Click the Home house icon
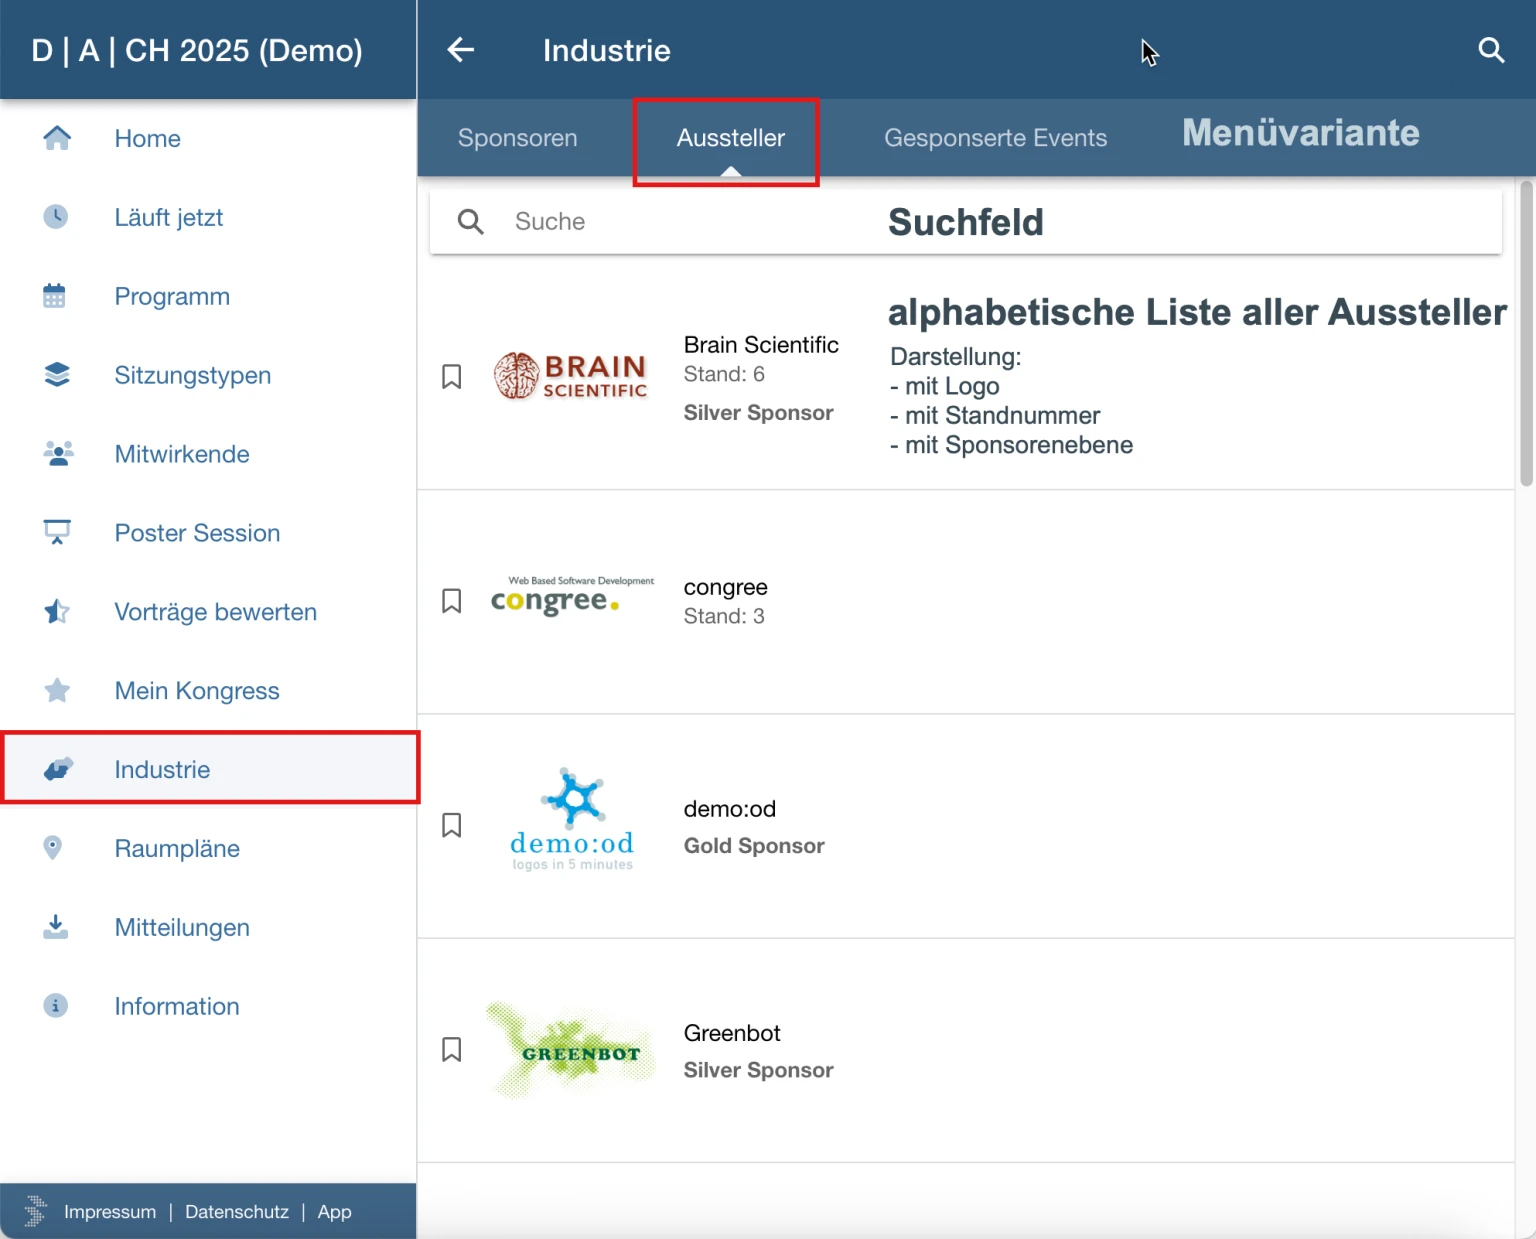1536x1239 pixels. [57, 138]
